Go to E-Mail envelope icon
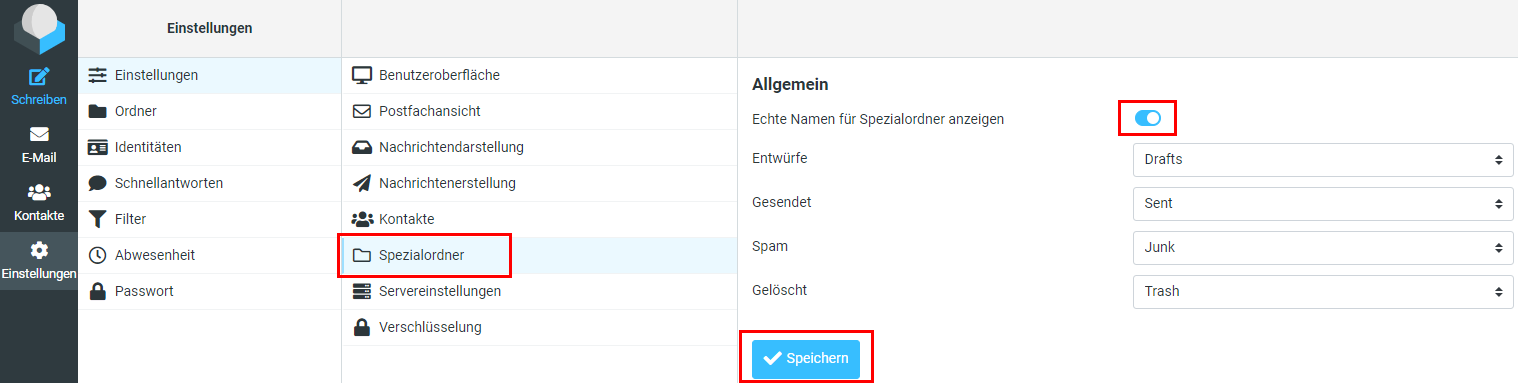The image size is (1518, 383). [x=39, y=144]
